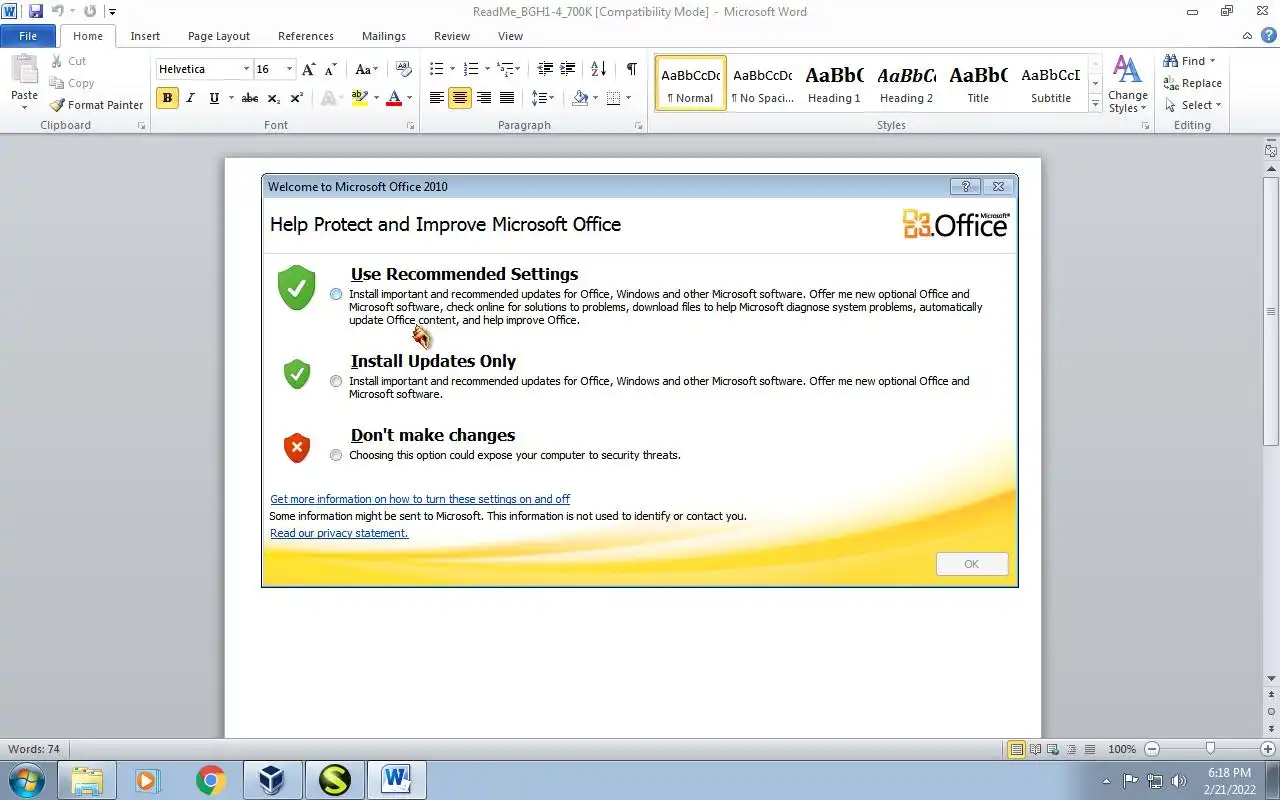Align text left
This screenshot has width=1280, height=800.
point(437,98)
